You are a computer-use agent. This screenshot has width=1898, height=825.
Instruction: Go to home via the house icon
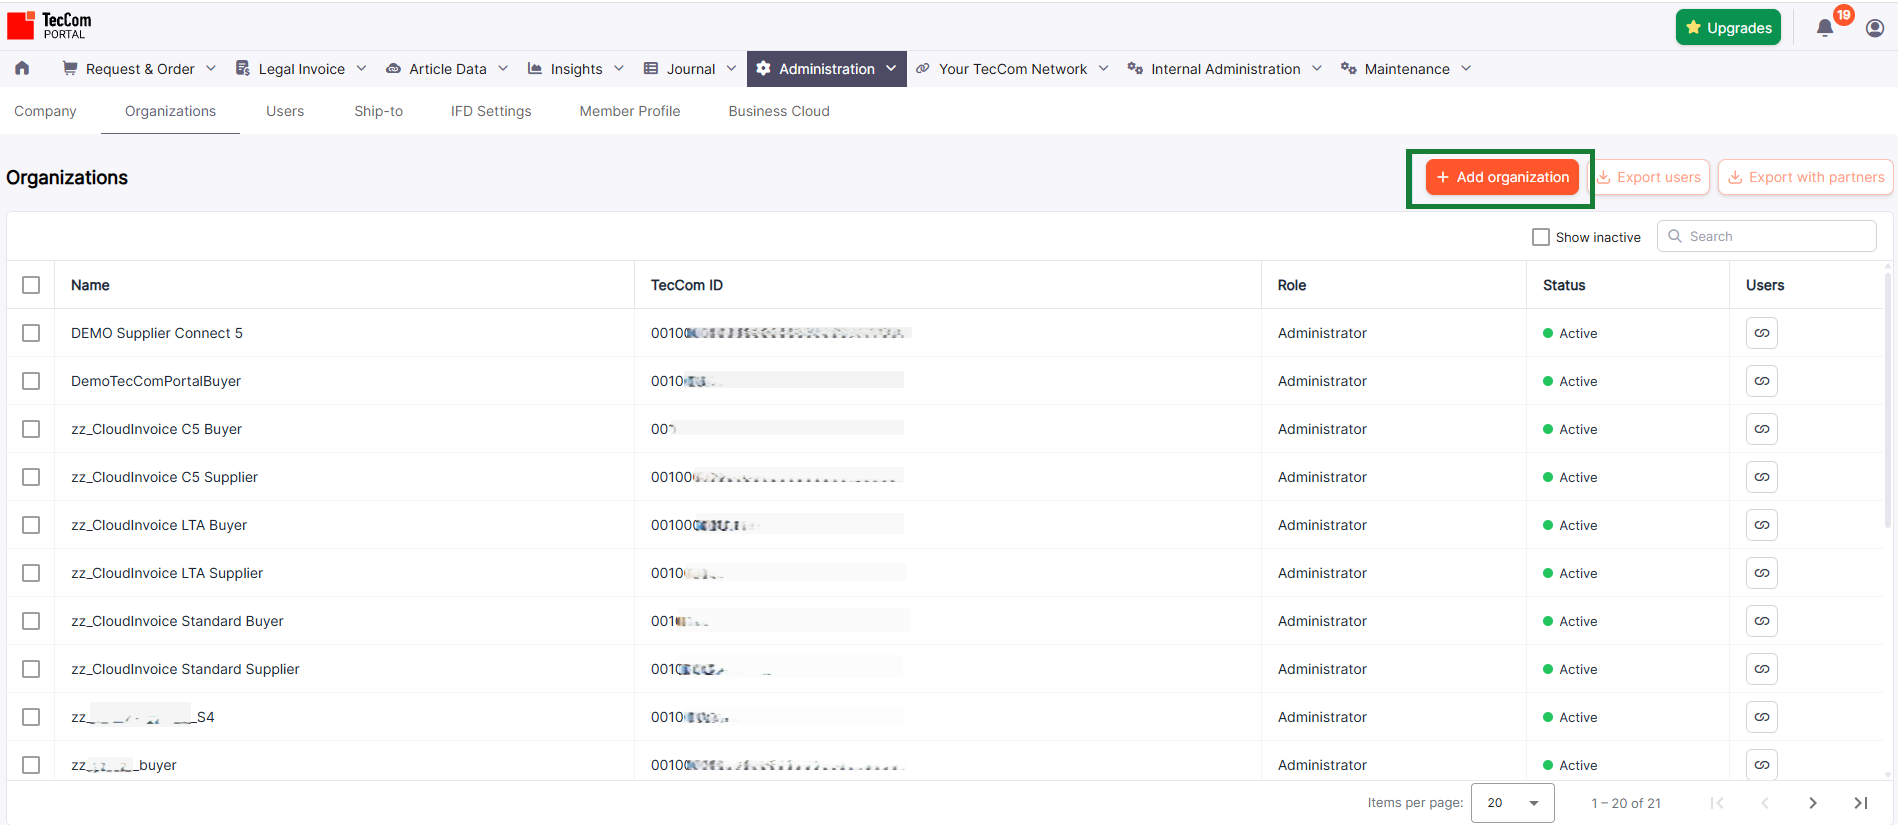click(x=22, y=68)
